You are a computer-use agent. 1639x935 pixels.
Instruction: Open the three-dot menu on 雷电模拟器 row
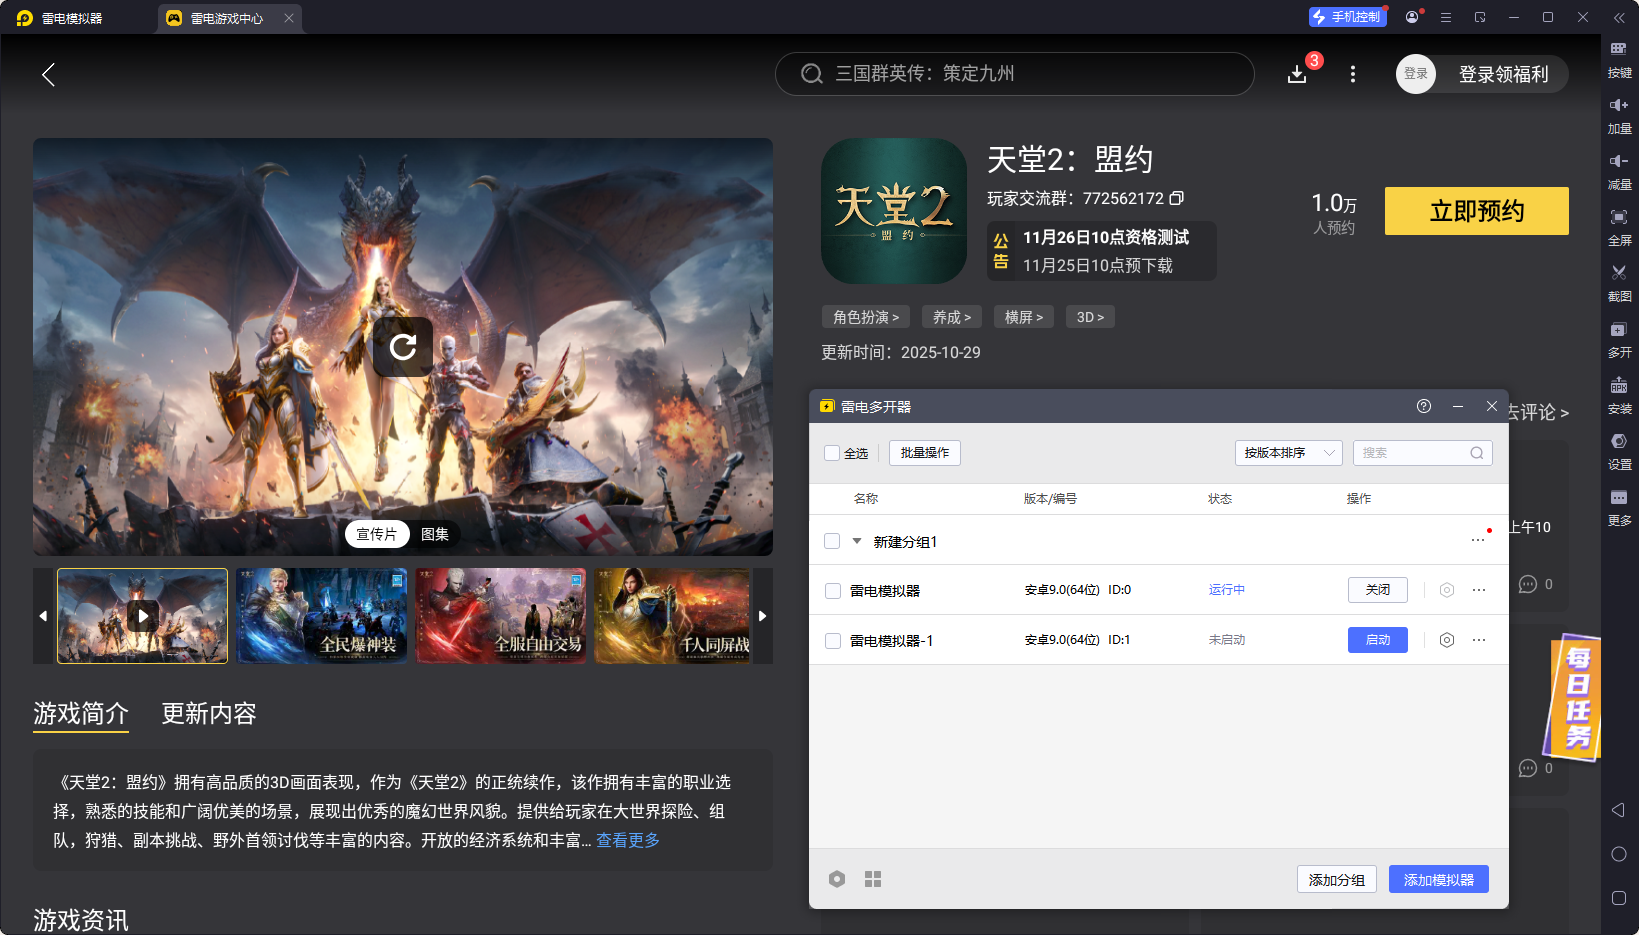pyautogui.click(x=1479, y=590)
